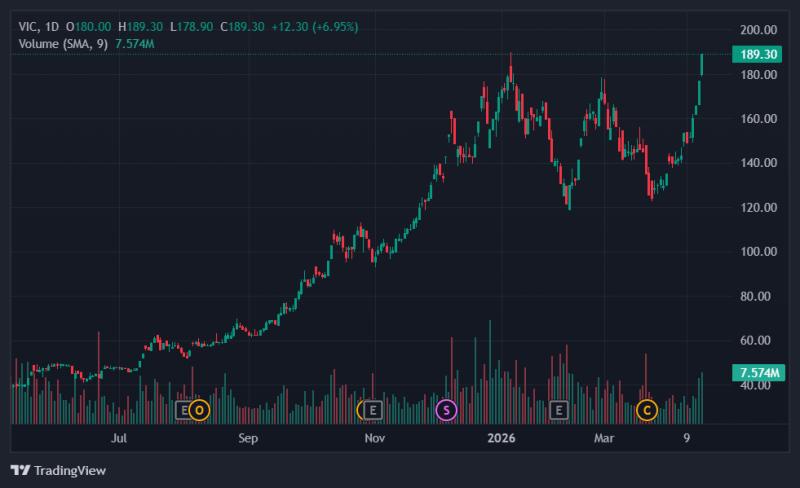Click the 160.00 price axis label
This screenshot has width=800, height=488.
759,118
